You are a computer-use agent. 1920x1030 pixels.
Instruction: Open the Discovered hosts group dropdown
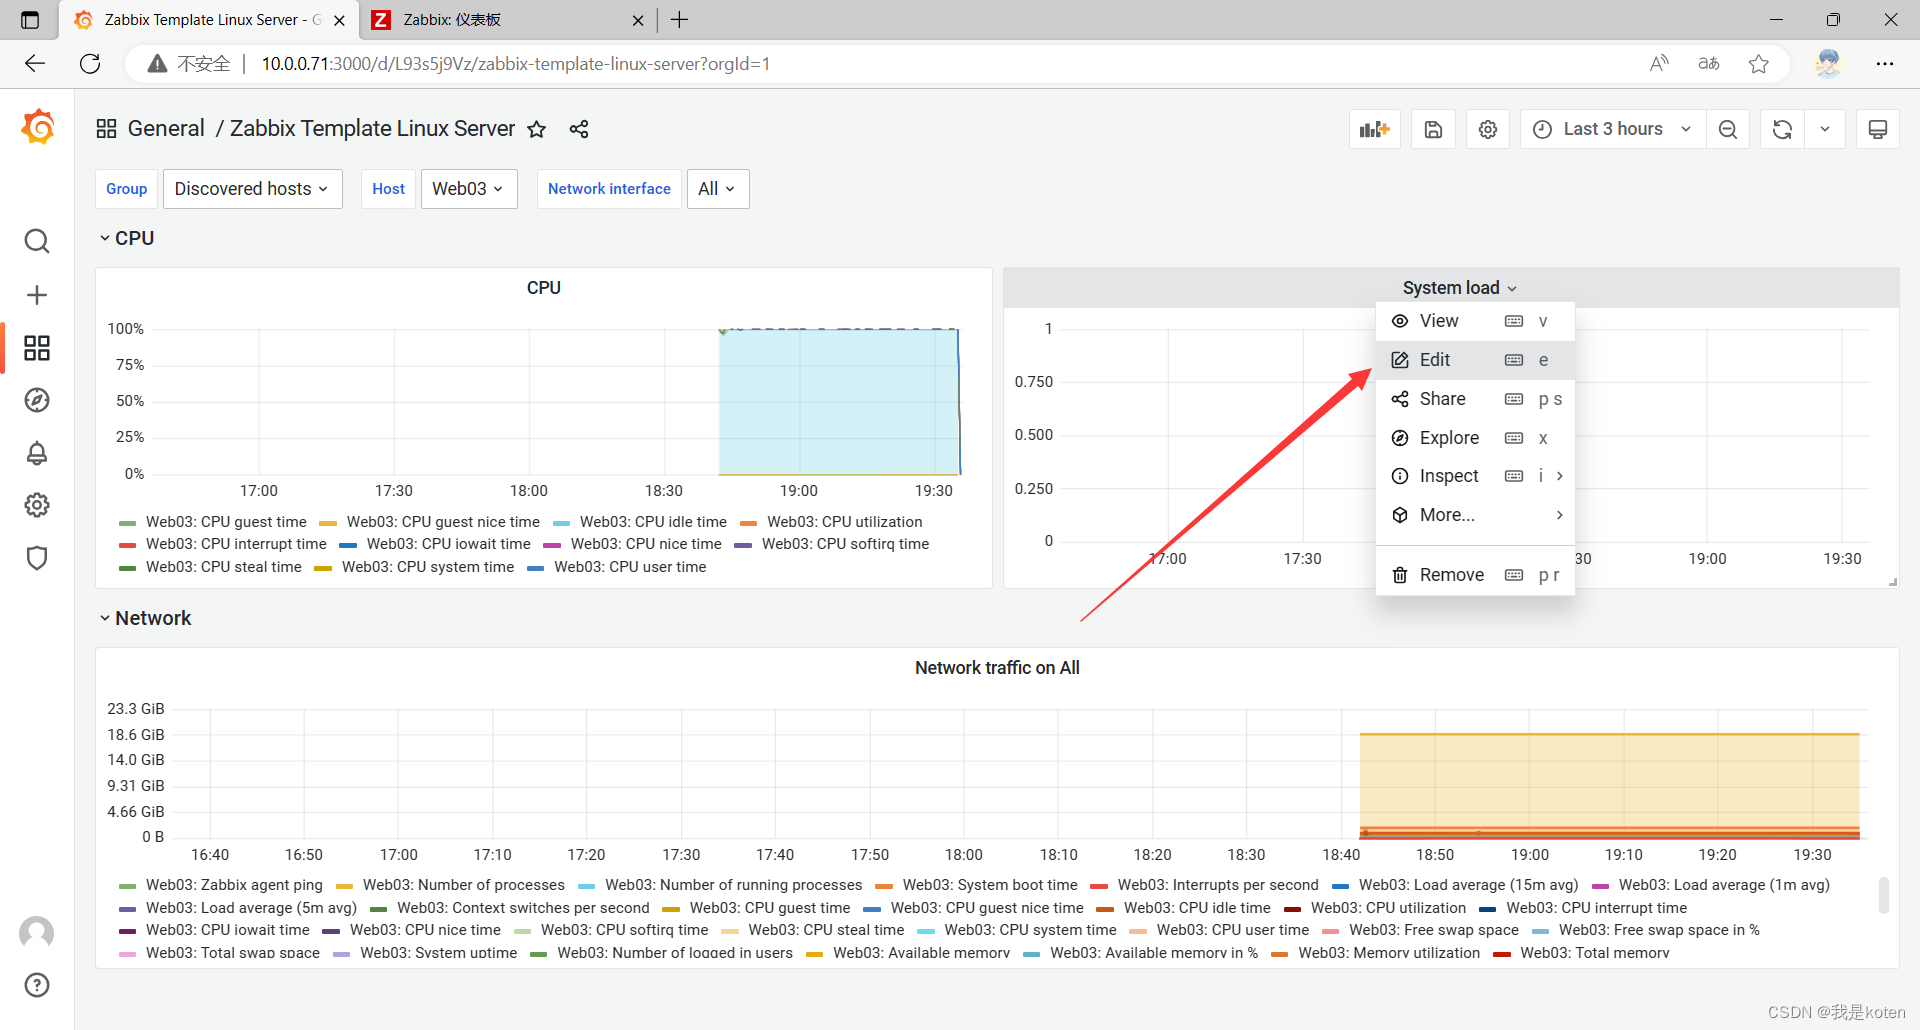(252, 189)
